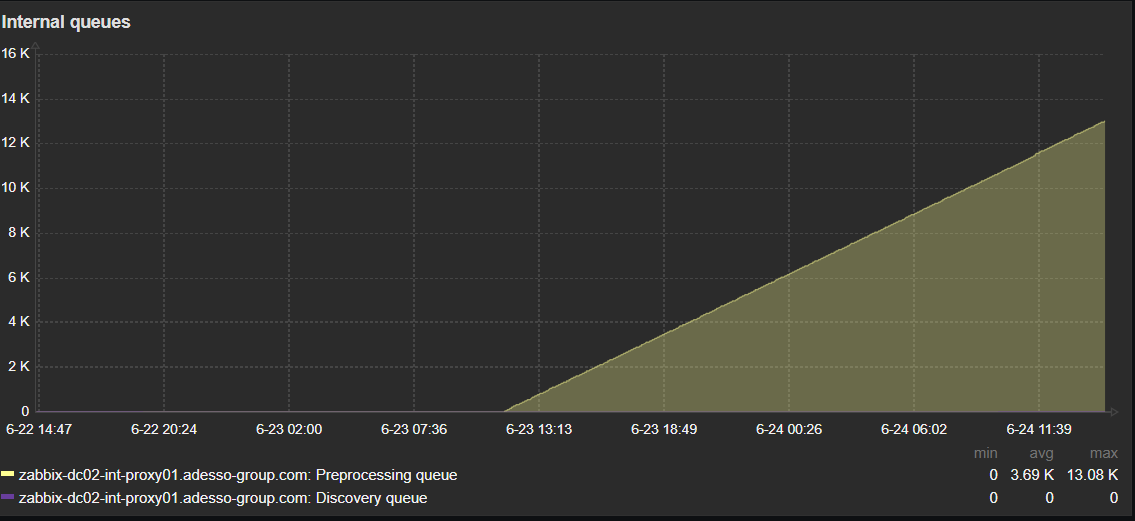
Task: Click the Discovery queue avg value 0
Action: (x=1049, y=498)
